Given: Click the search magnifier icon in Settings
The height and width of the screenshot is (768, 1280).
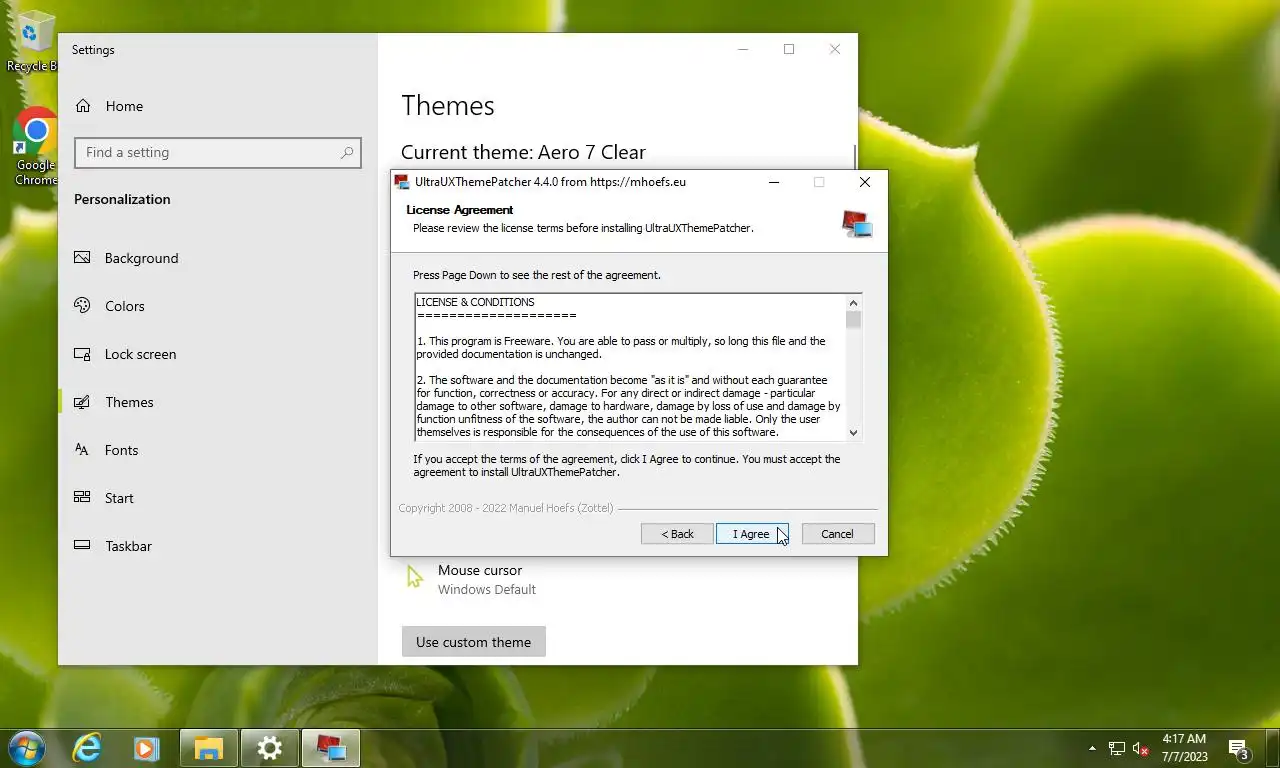Looking at the screenshot, I should 347,152.
